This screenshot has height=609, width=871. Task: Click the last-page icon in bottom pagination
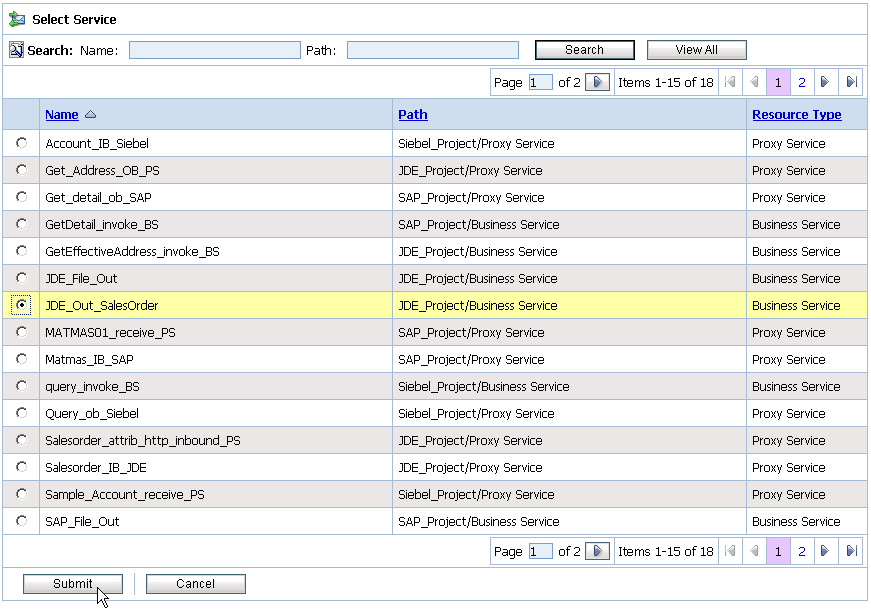pos(851,550)
